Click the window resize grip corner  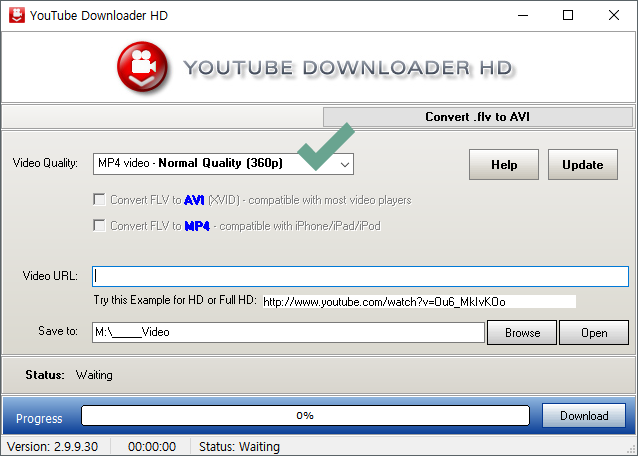(632, 450)
